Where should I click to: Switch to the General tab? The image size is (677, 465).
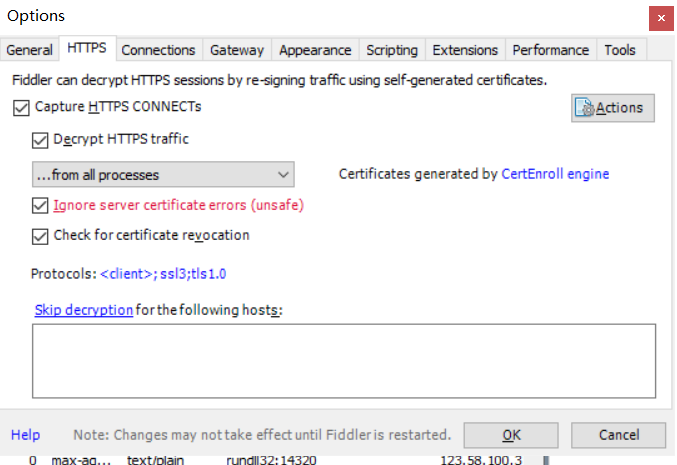(29, 50)
